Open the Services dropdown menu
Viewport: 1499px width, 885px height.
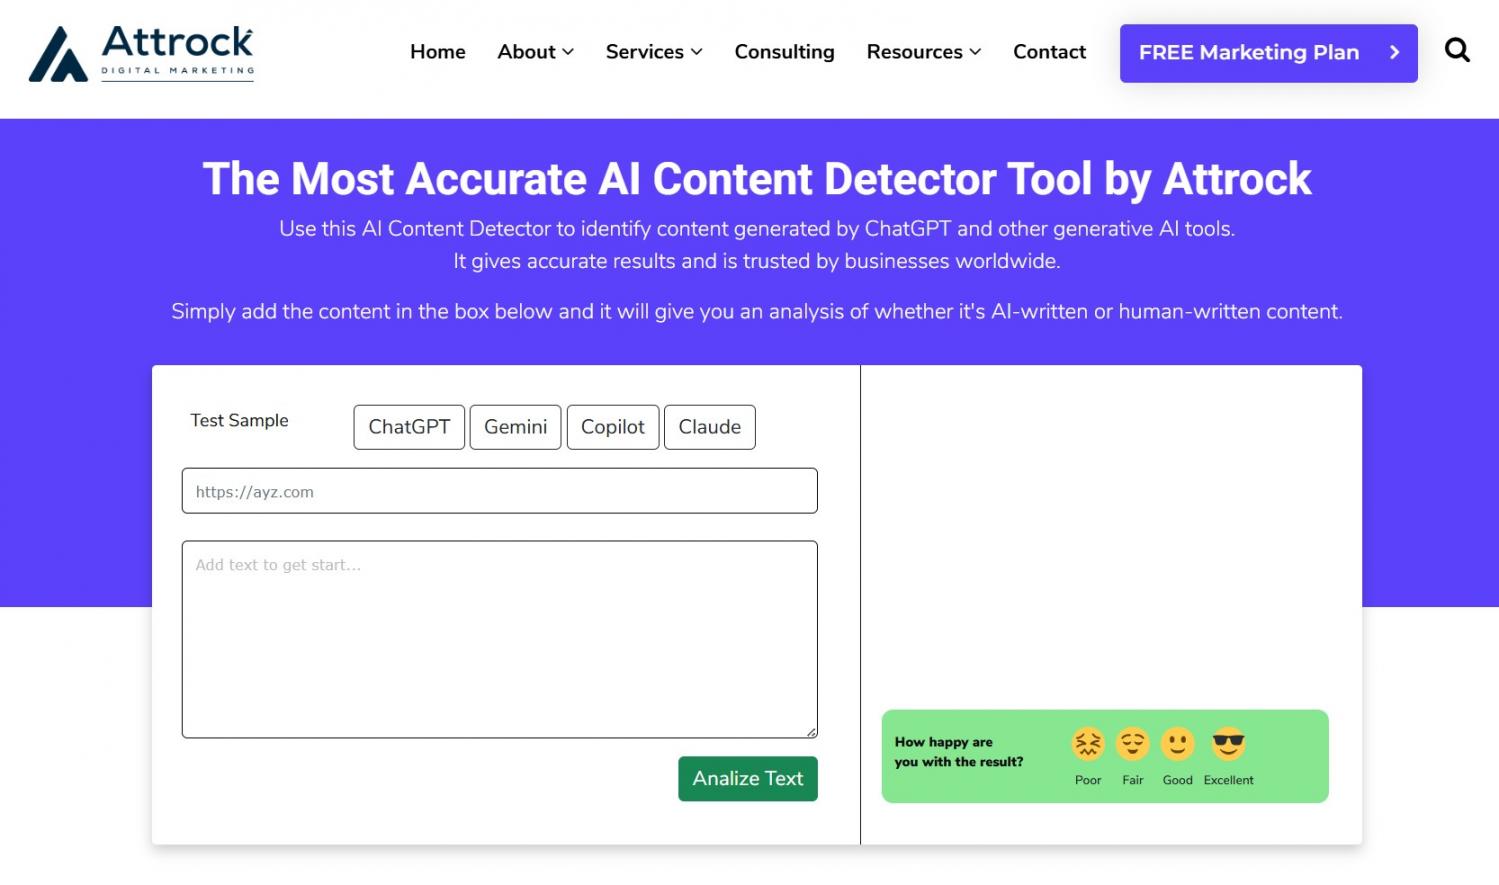pyautogui.click(x=653, y=52)
